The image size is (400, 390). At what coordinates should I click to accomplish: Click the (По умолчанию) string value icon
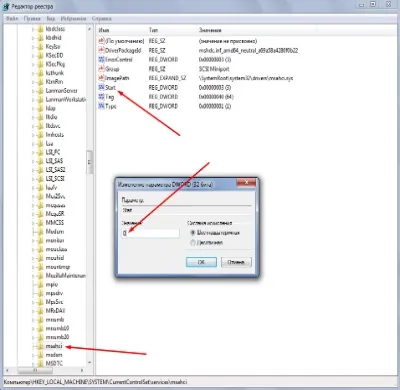coord(101,41)
